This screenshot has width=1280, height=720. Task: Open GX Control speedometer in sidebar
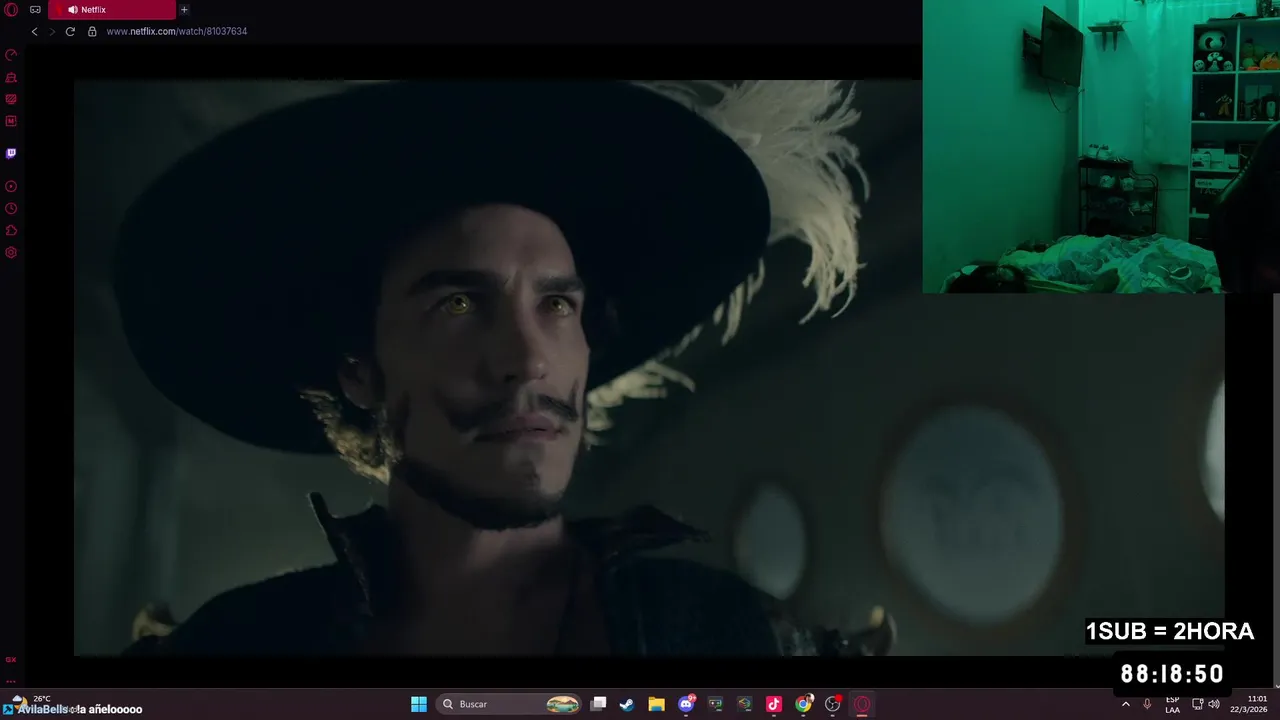(11, 55)
